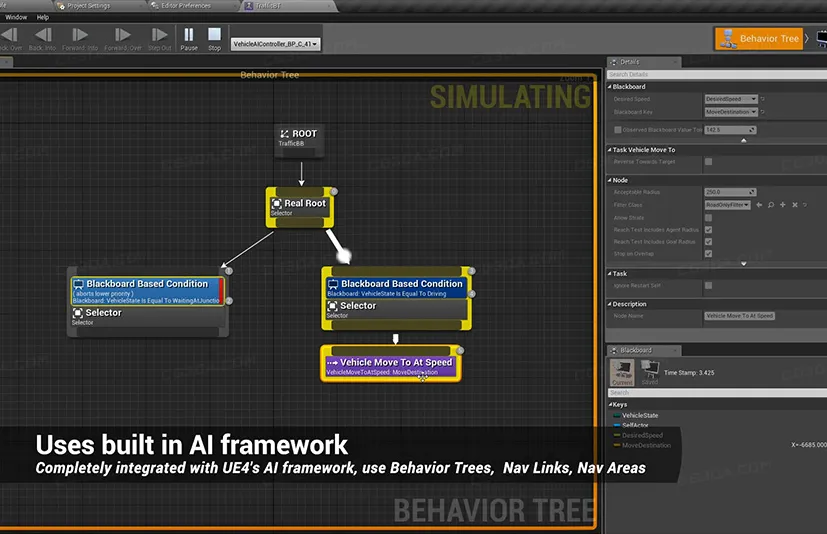
Task: Collapse the Keys list
Action: point(610,405)
